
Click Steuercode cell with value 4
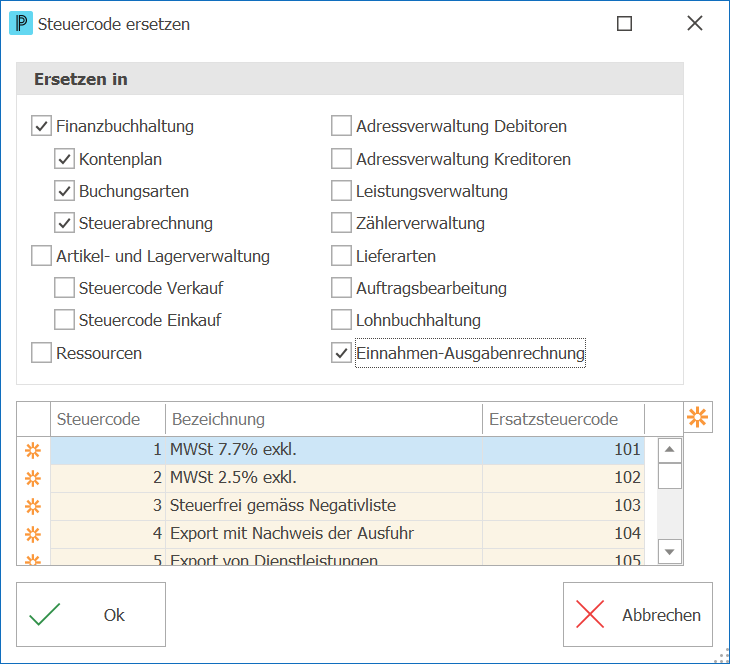pyautogui.click(x=108, y=534)
